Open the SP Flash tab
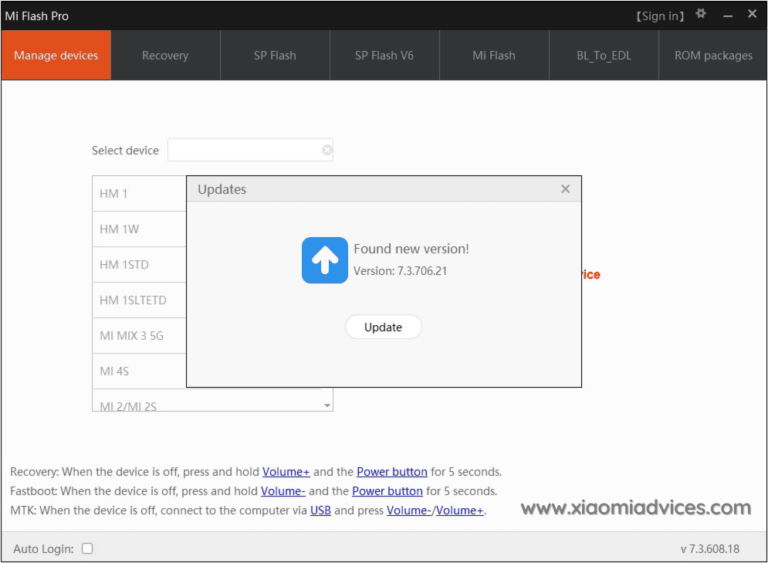The height and width of the screenshot is (563, 768). coord(275,55)
